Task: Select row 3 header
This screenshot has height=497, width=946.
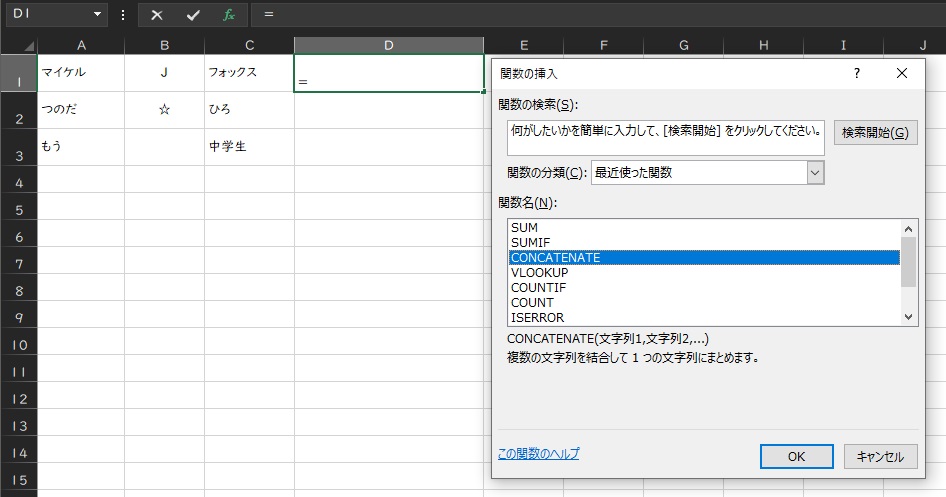Action: (x=19, y=147)
